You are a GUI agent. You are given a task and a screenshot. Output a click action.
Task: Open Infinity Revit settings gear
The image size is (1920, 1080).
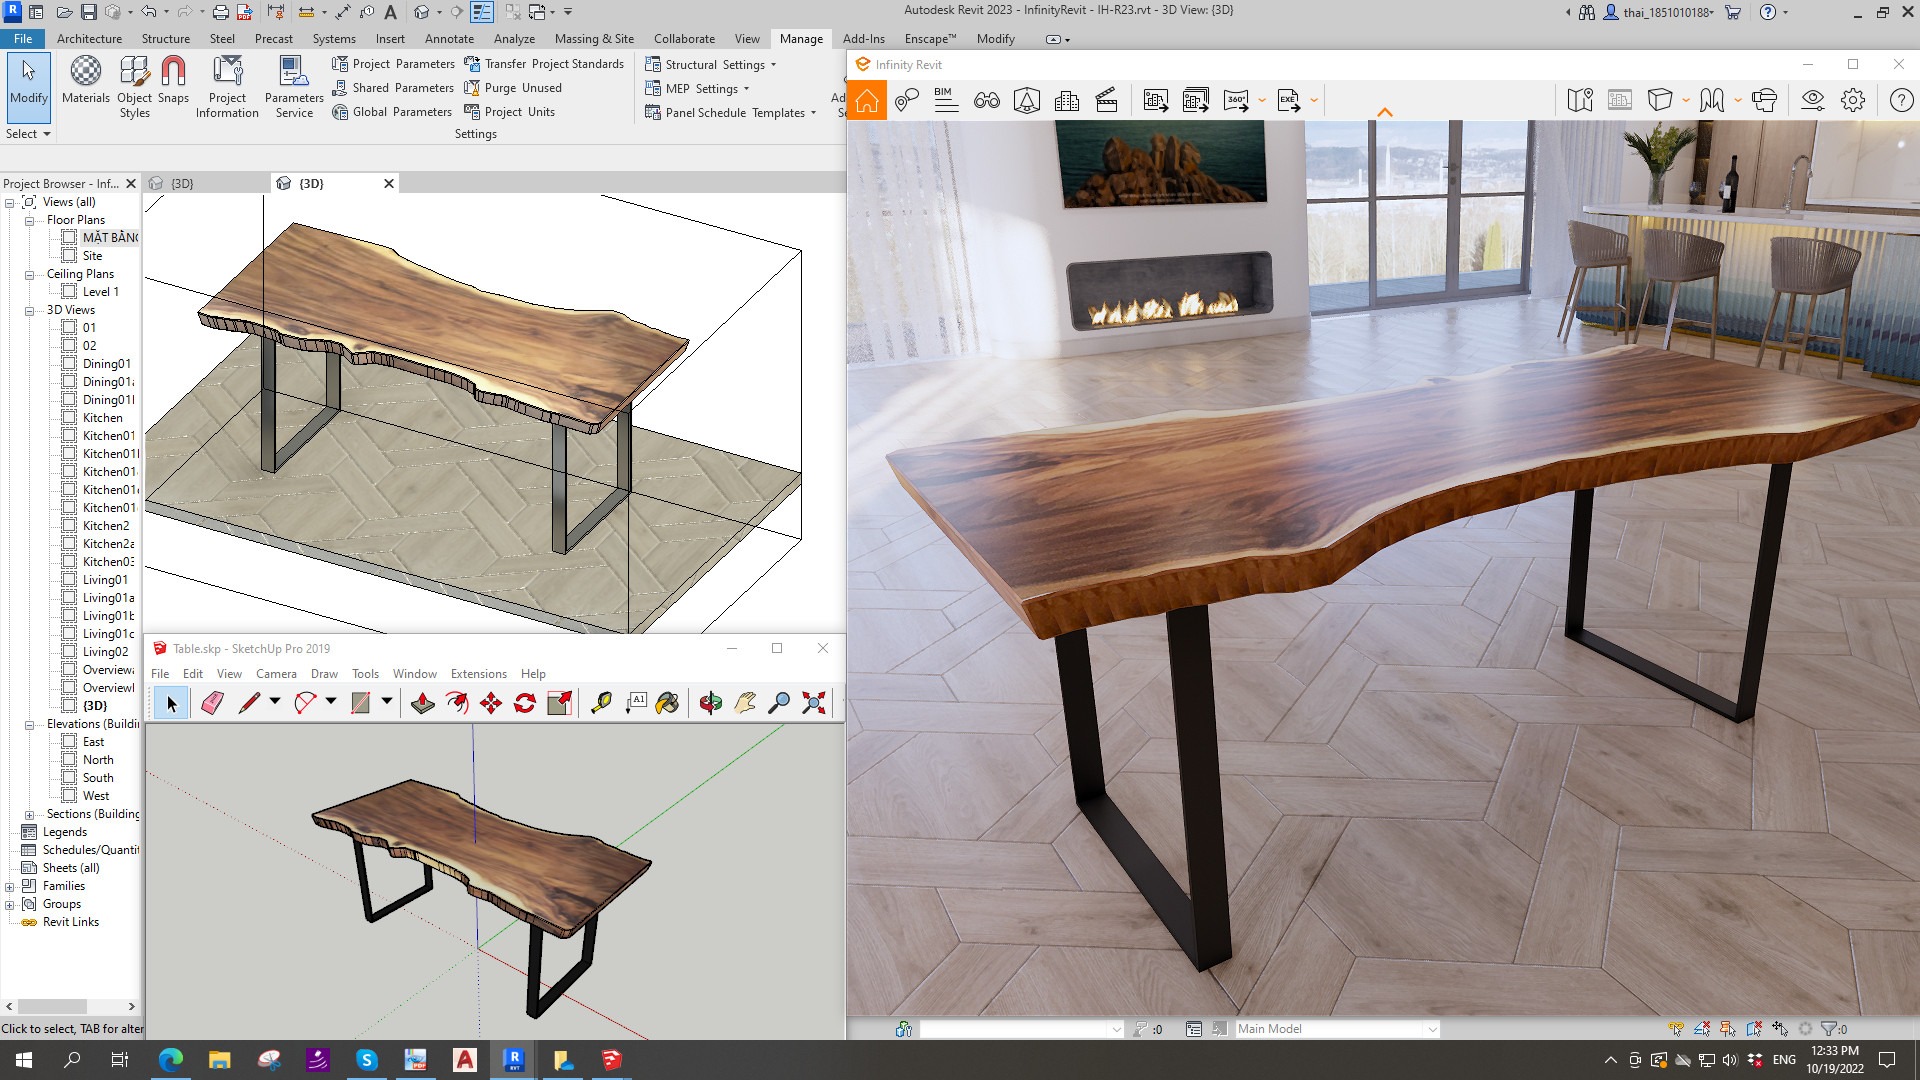pyautogui.click(x=1853, y=100)
